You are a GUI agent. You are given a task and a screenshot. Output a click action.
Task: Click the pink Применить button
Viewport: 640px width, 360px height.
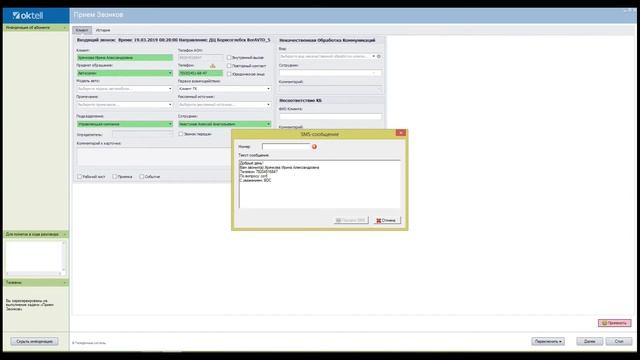(x=615, y=323)
